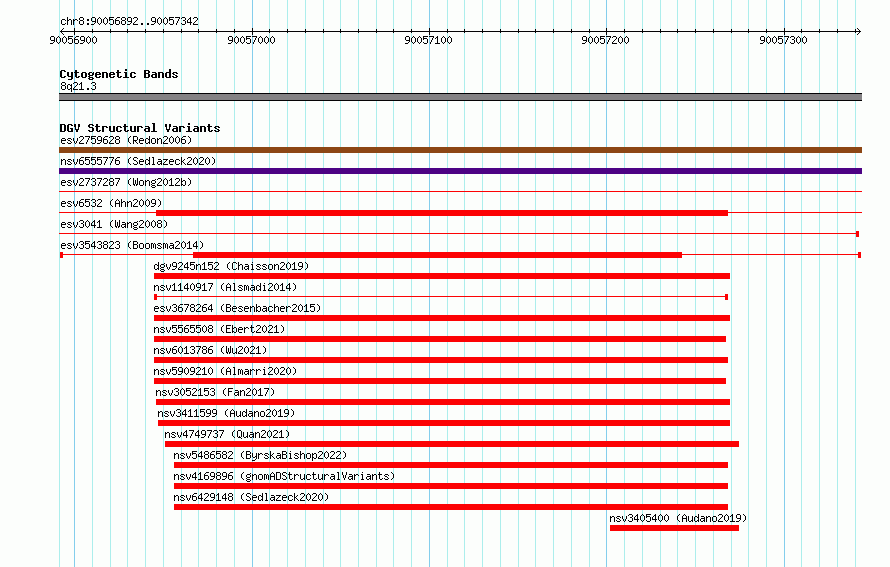Open variant label esv3678264 (Besenbacher2015)
The width and height of the screenshot is (890, 567).
click(237, 308)
